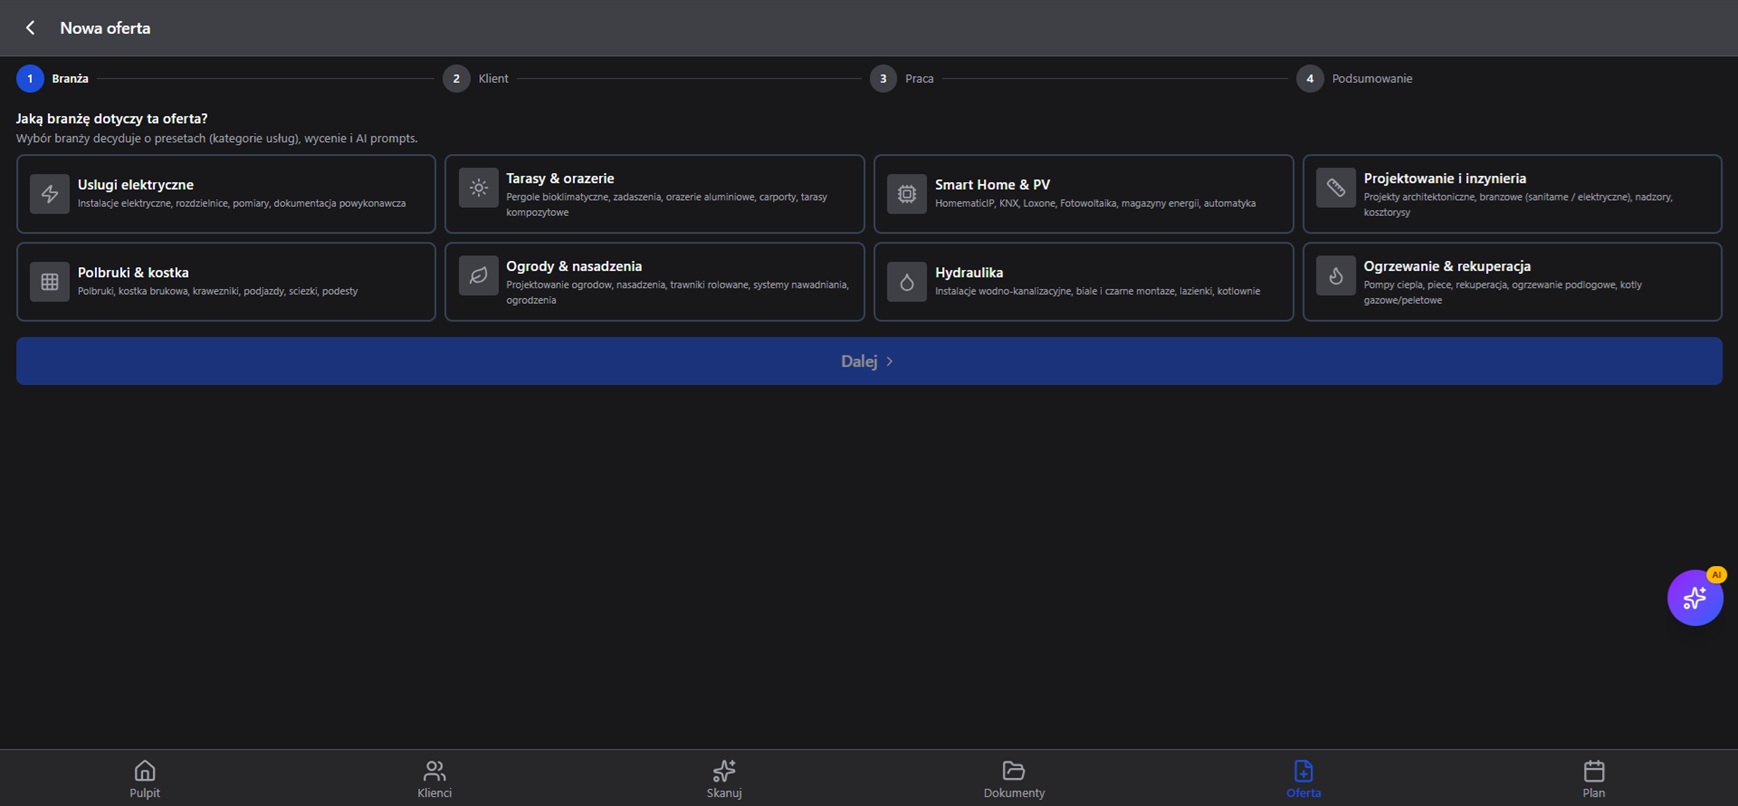1738x806 pixels.
Task: Switch to the Klienci tab
Action: click(x=434, y=779)
